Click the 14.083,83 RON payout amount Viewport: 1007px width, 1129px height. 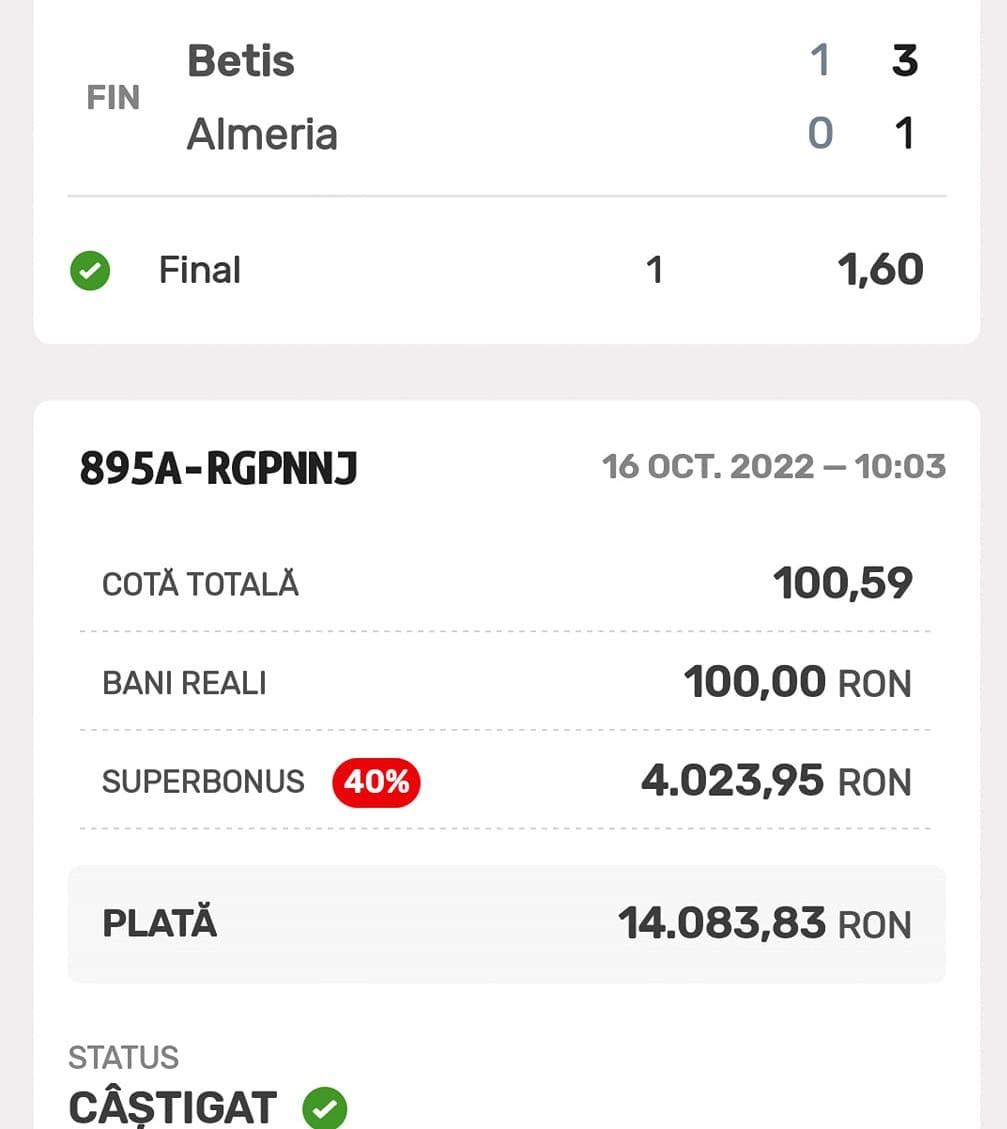764,923
